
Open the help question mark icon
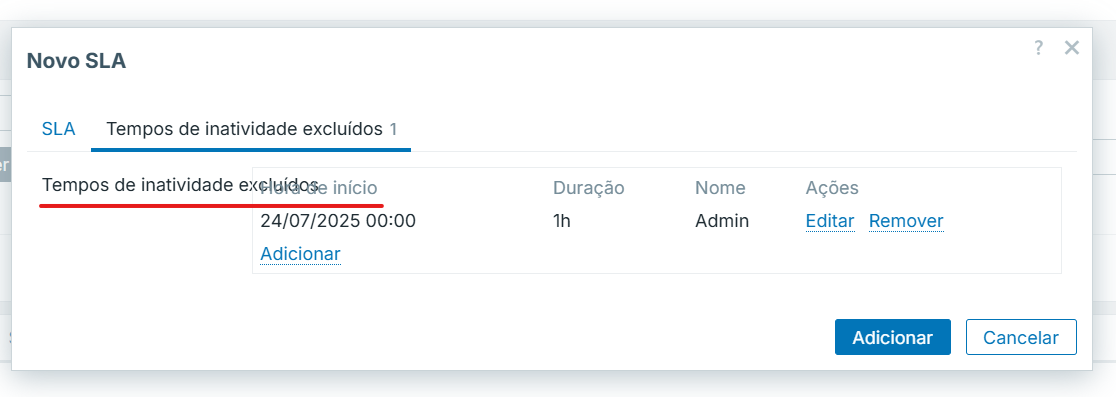(x=1038, y=48)
